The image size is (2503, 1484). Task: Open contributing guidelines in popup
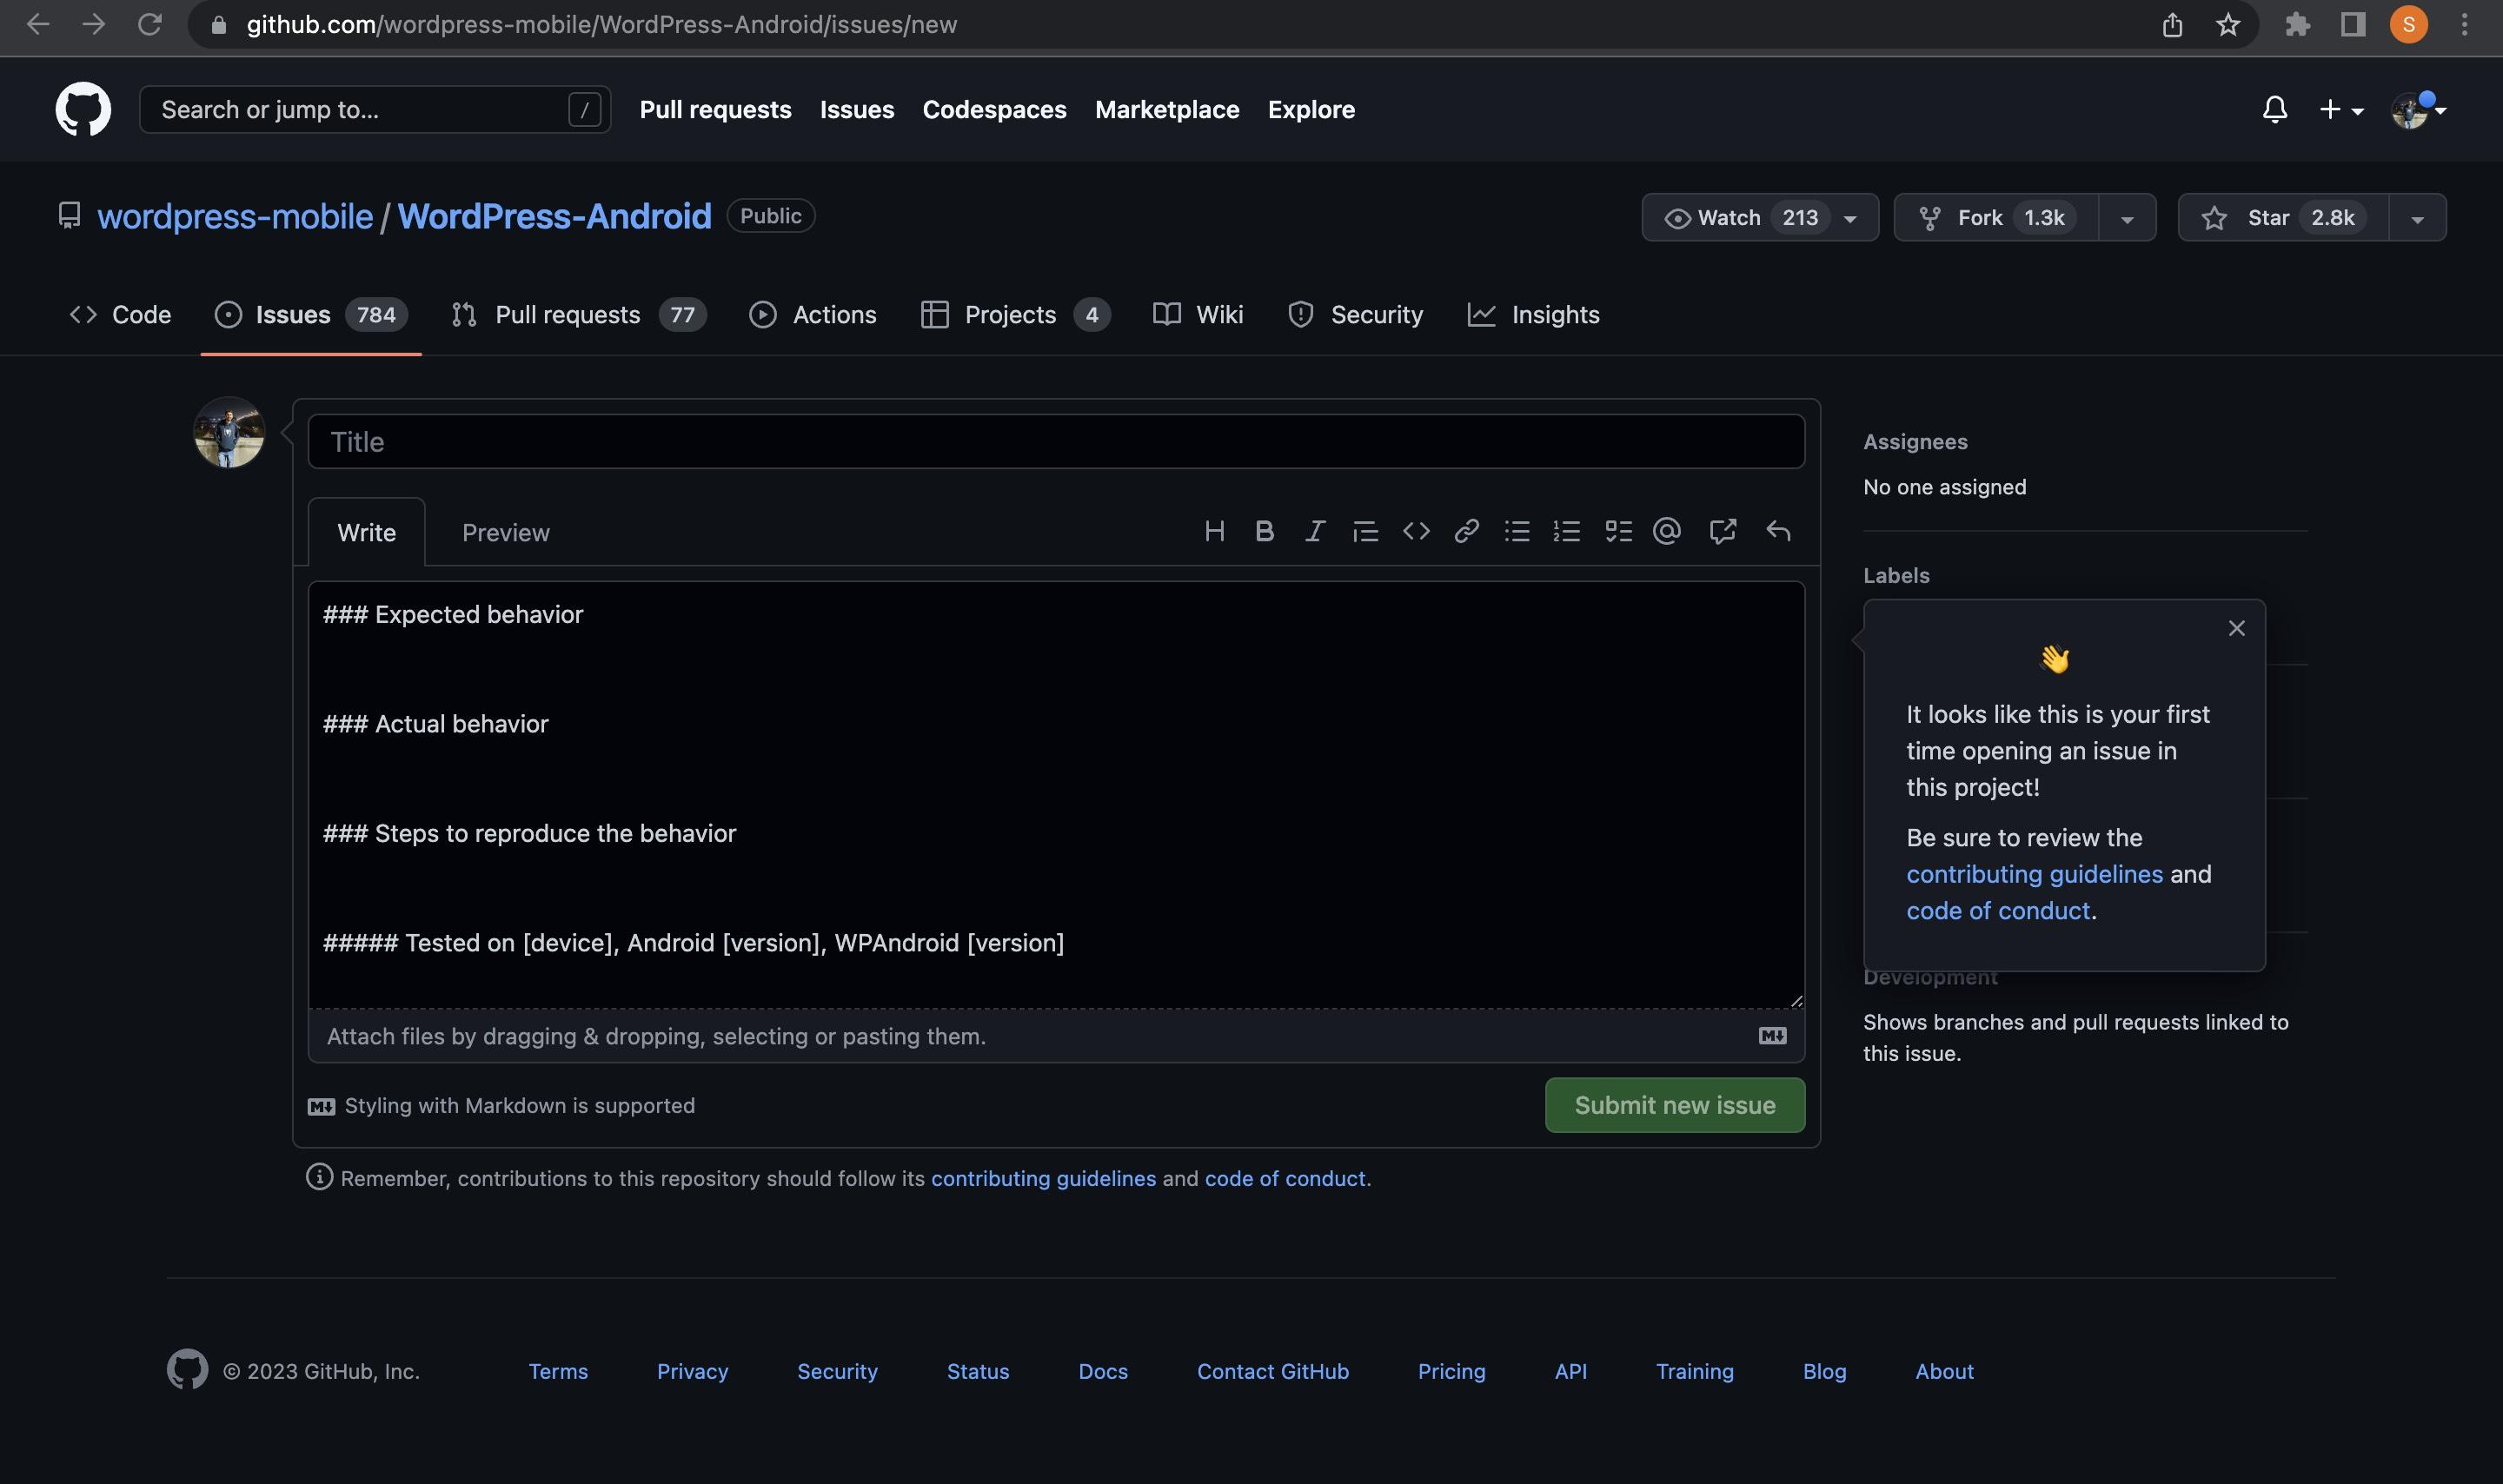tap(2034, 874)
